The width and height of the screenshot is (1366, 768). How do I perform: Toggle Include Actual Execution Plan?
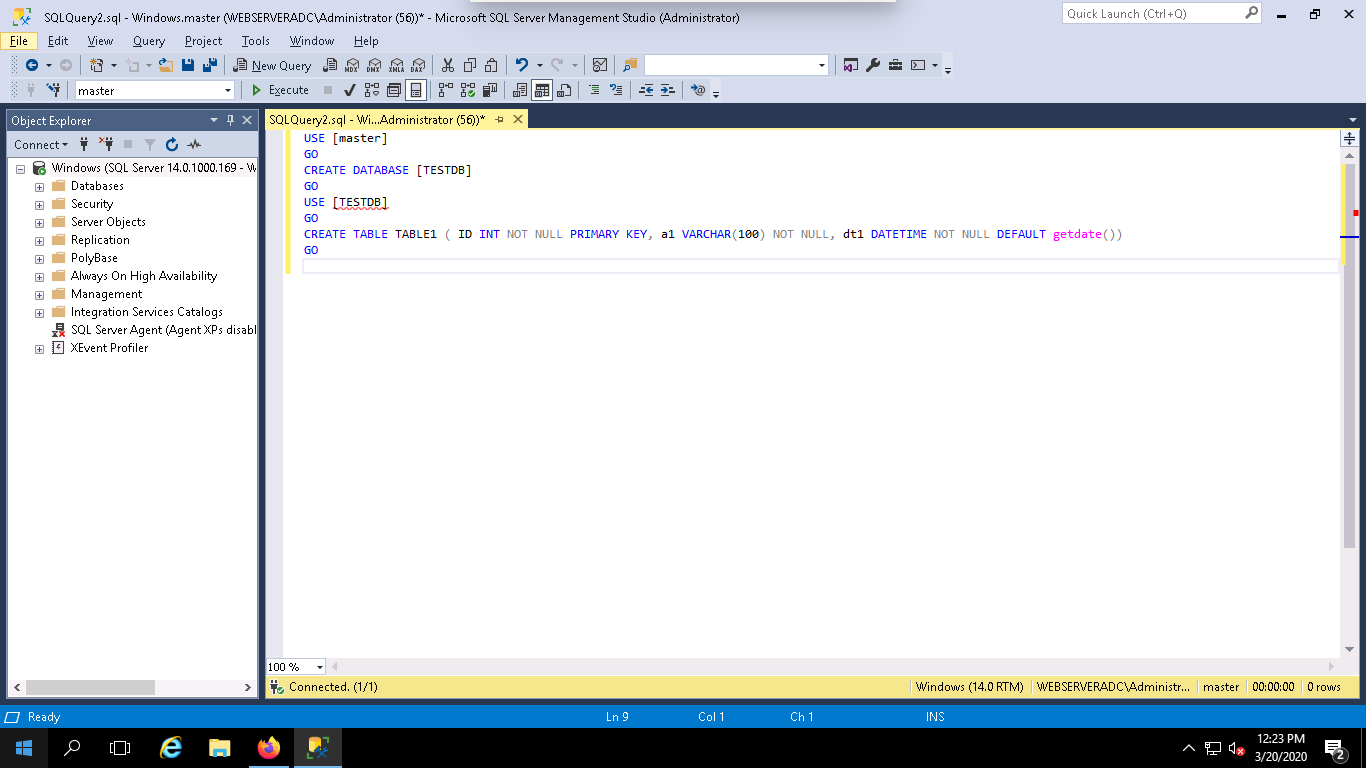click(x=446, y=90)
